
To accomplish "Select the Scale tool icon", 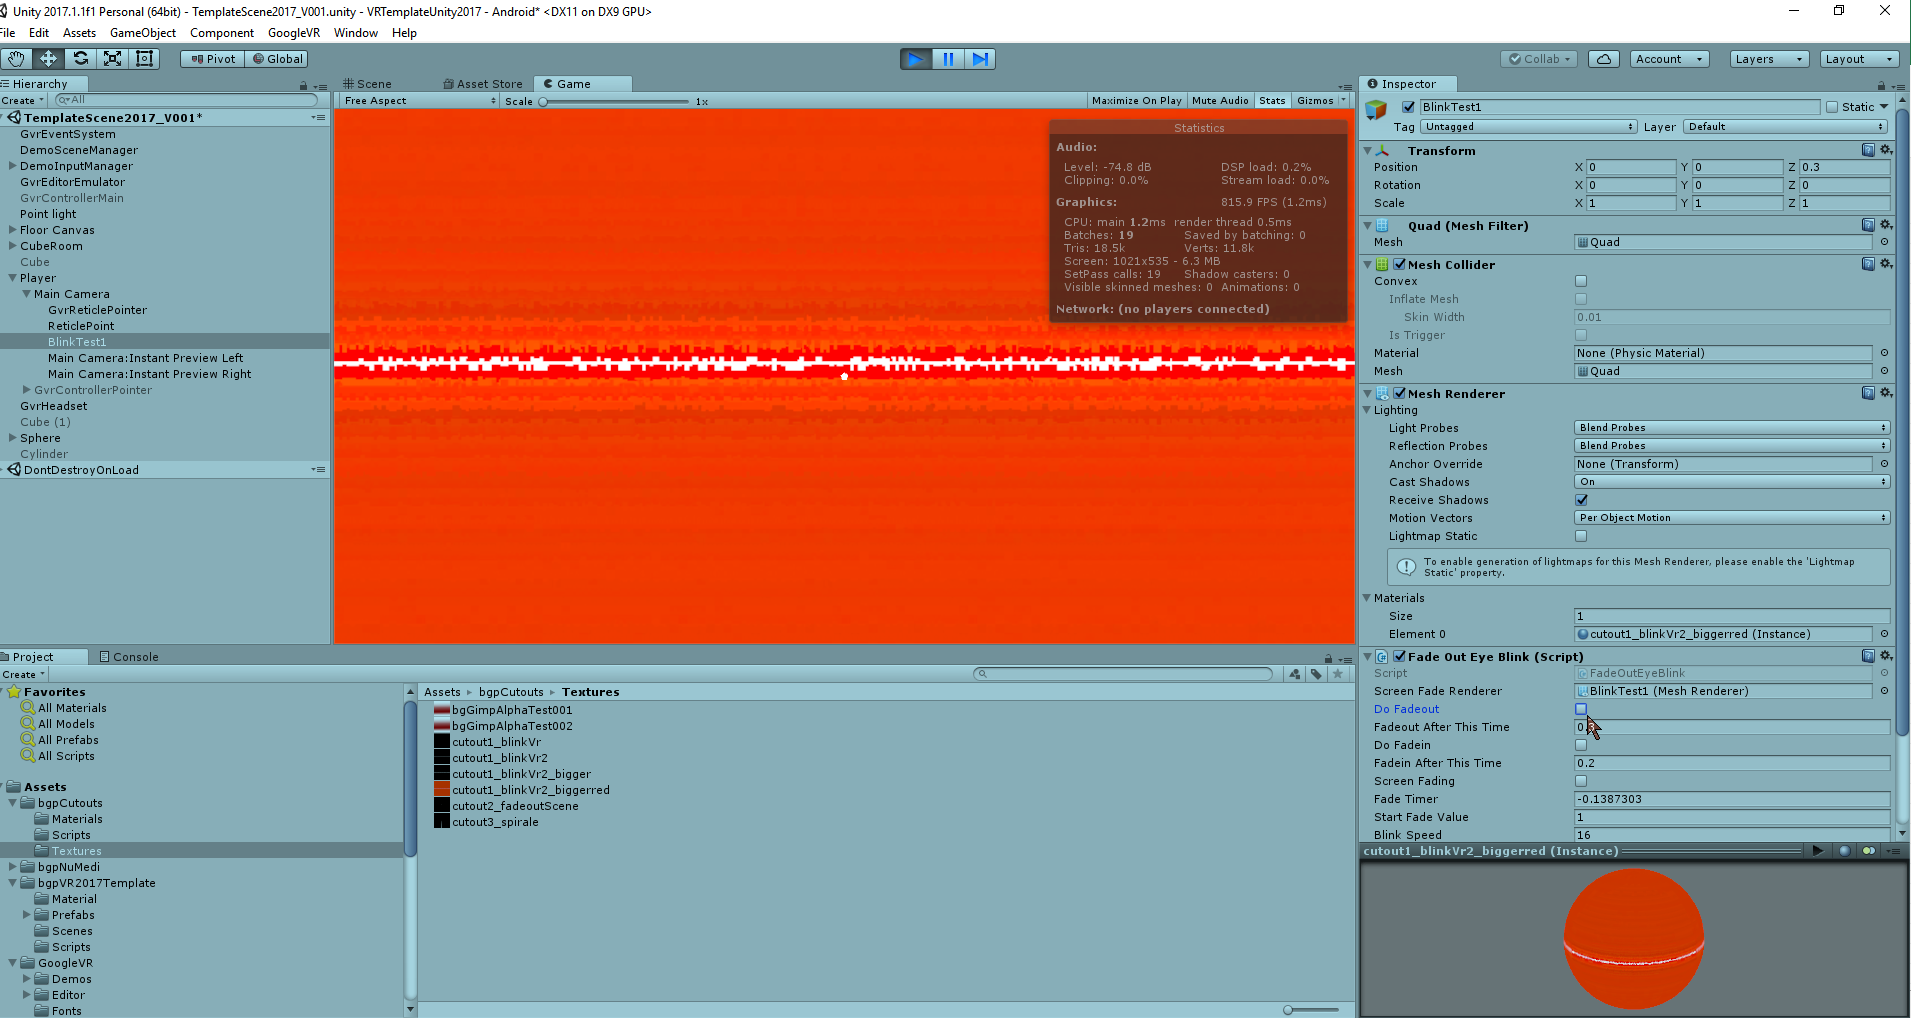I will click(113, 59).
